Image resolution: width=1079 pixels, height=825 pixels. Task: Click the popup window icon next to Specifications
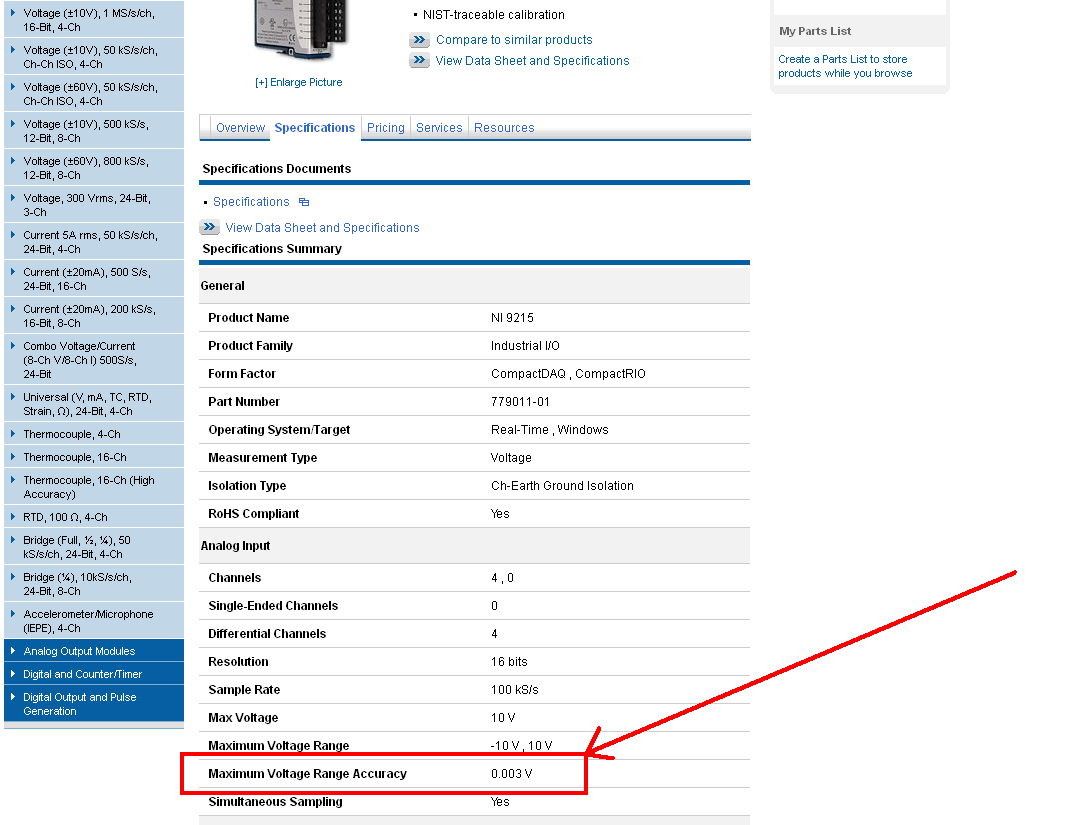click(304, 202)
